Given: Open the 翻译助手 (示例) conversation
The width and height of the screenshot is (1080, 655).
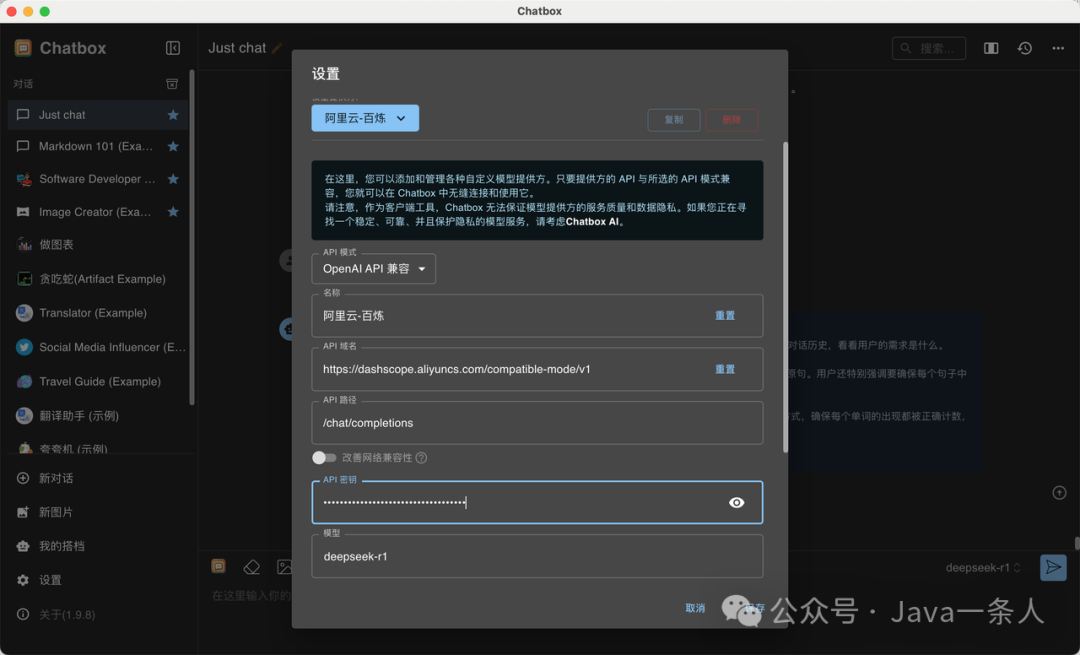Looking at the screenshot, I should point(97,416).
